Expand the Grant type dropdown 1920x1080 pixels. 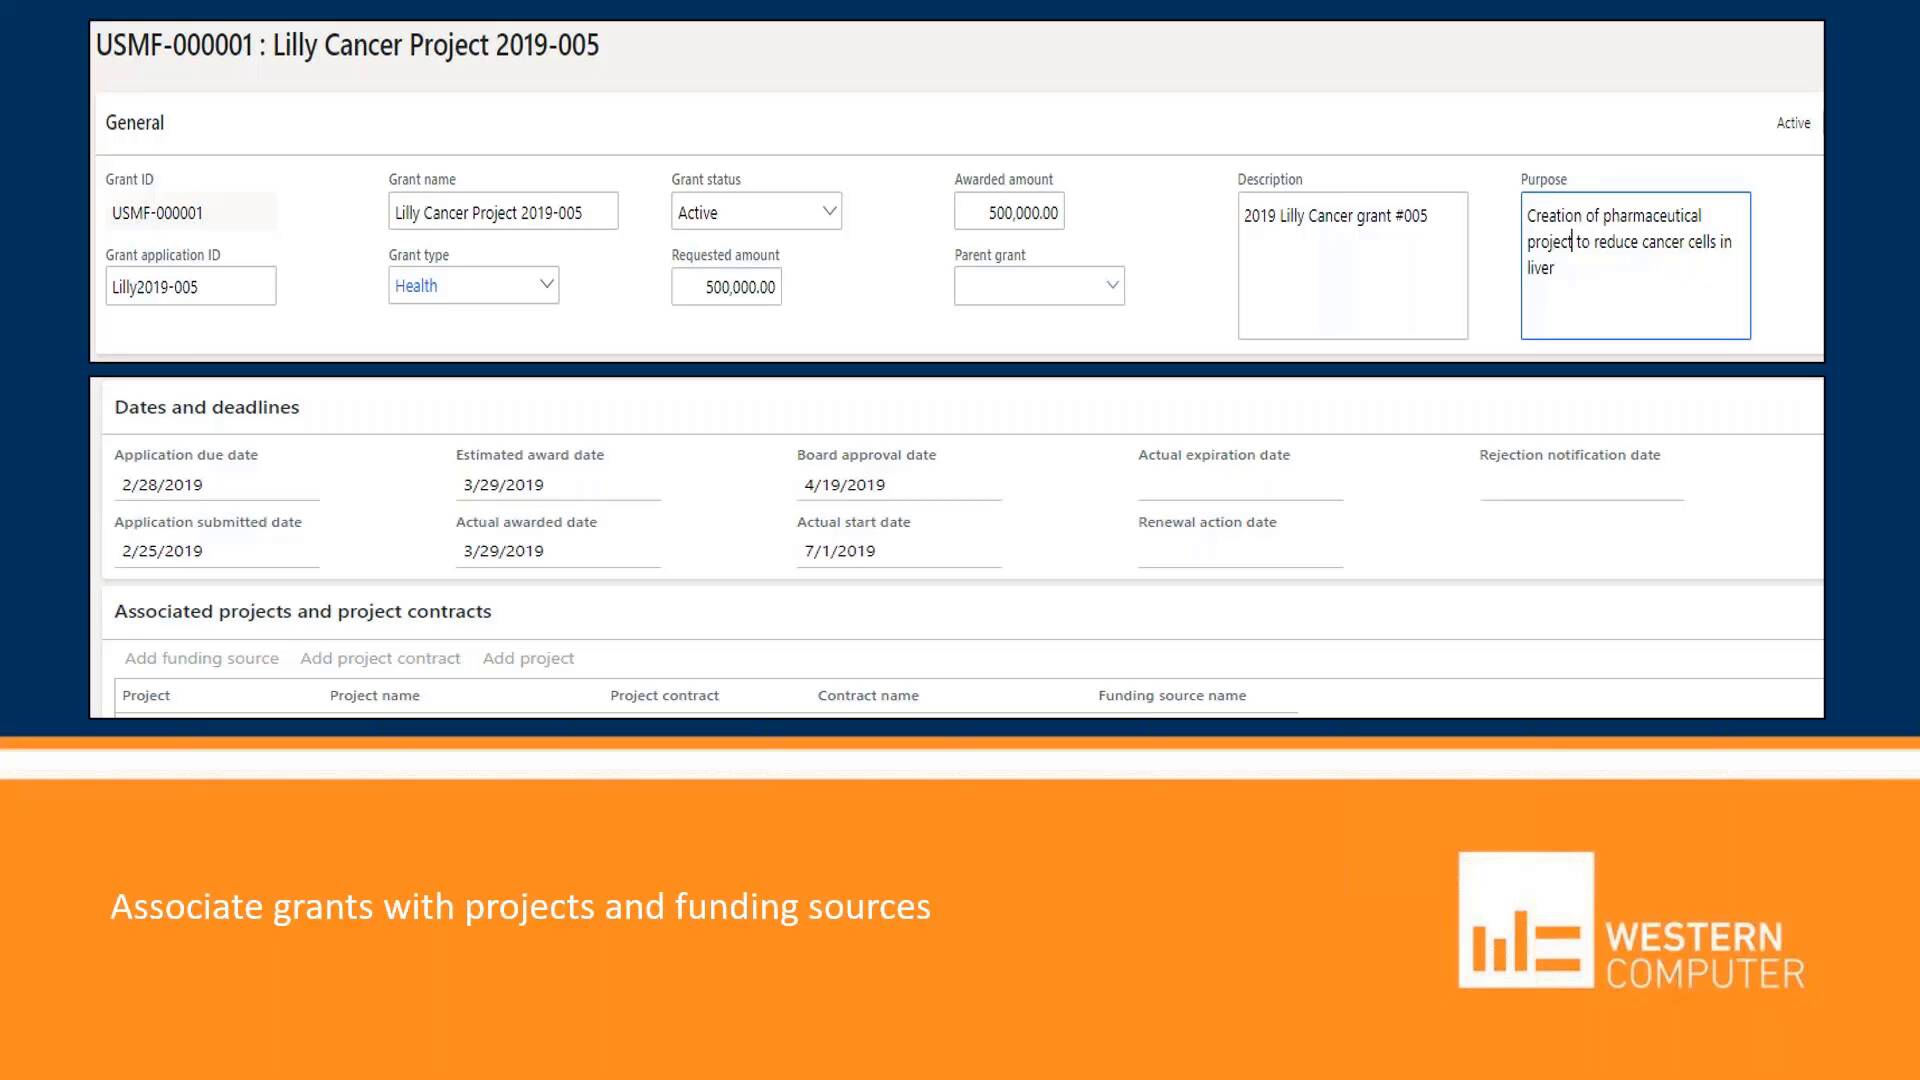point(546,285)
